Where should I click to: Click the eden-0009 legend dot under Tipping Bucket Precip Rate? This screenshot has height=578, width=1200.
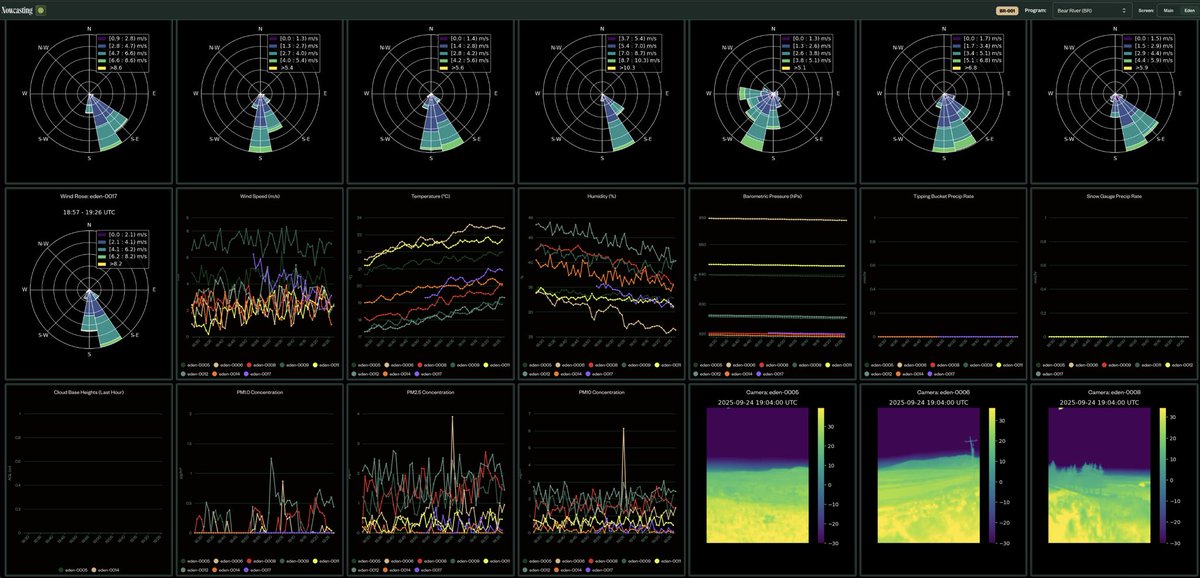tap(965, 365)
